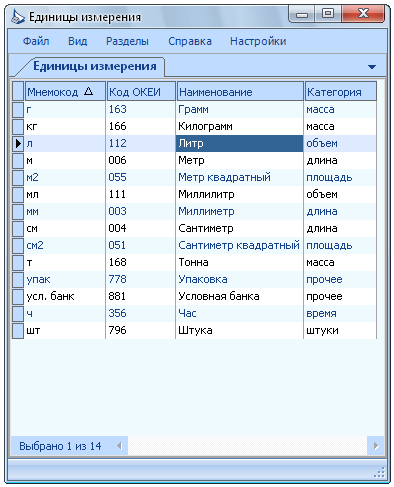Select the Миллилитр name cell
The image size is (394, 487).
click(x=240, y=195)
